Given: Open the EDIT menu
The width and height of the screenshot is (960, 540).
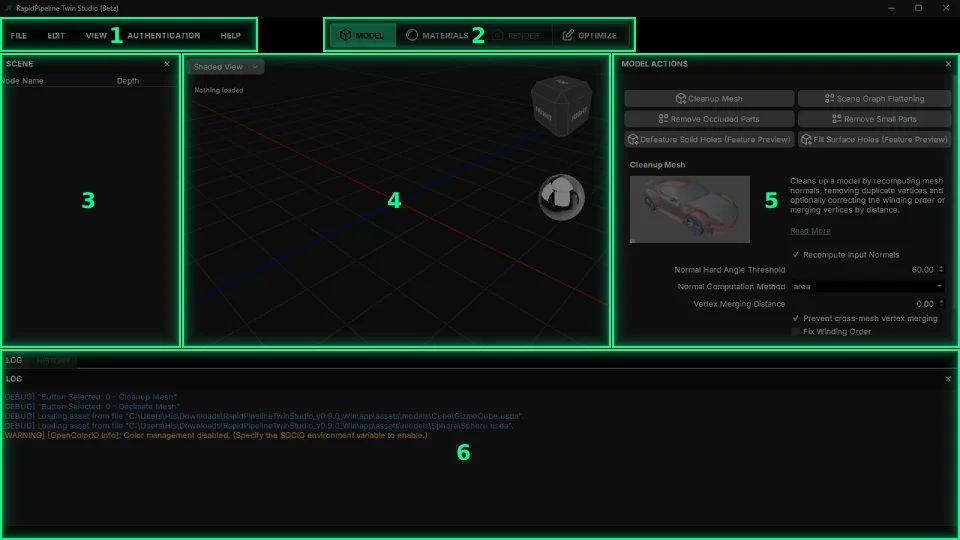Looking at the screenshot, I should click(56, 36).
